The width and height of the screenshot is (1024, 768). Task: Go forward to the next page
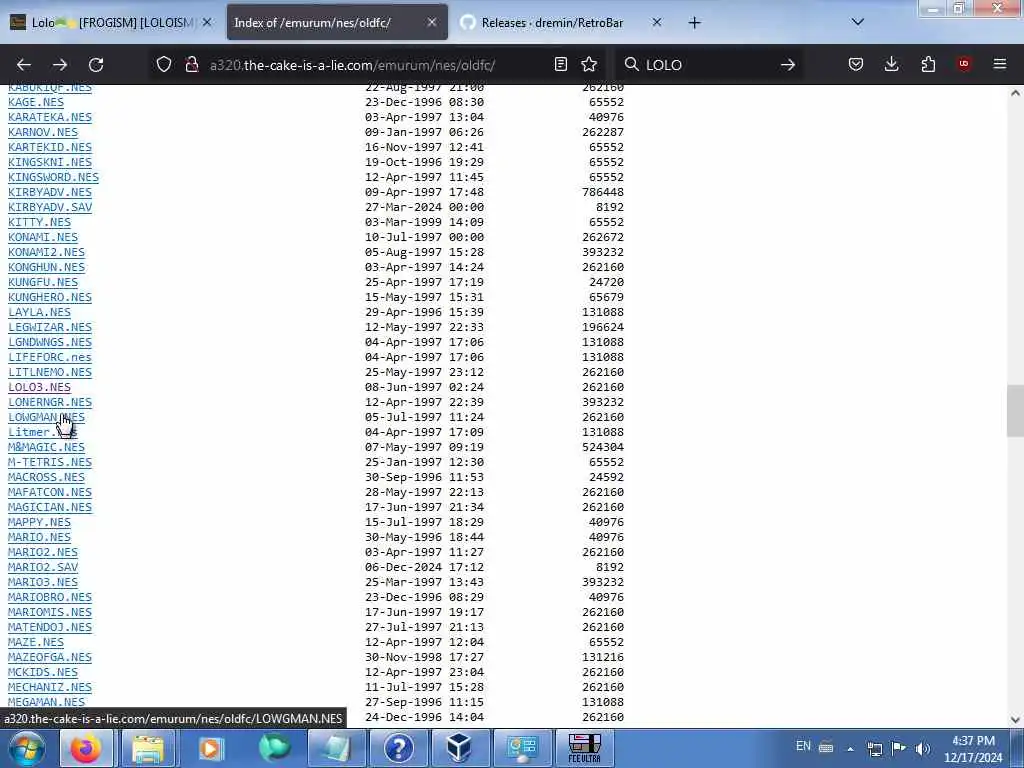60,65
